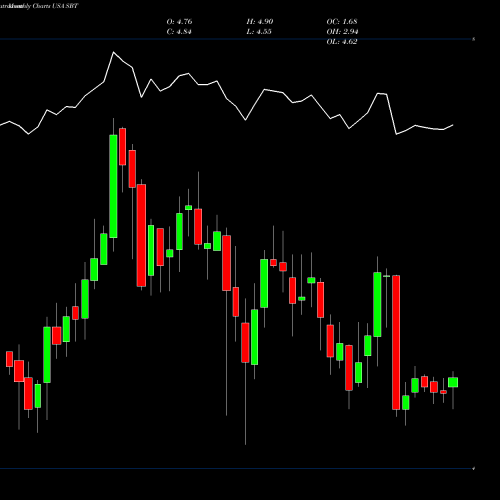Image resolution: width=500 pixels, height=500 pixels.
Task: Click the 'OC: 1.68' readout
Action: coord(342,22)
